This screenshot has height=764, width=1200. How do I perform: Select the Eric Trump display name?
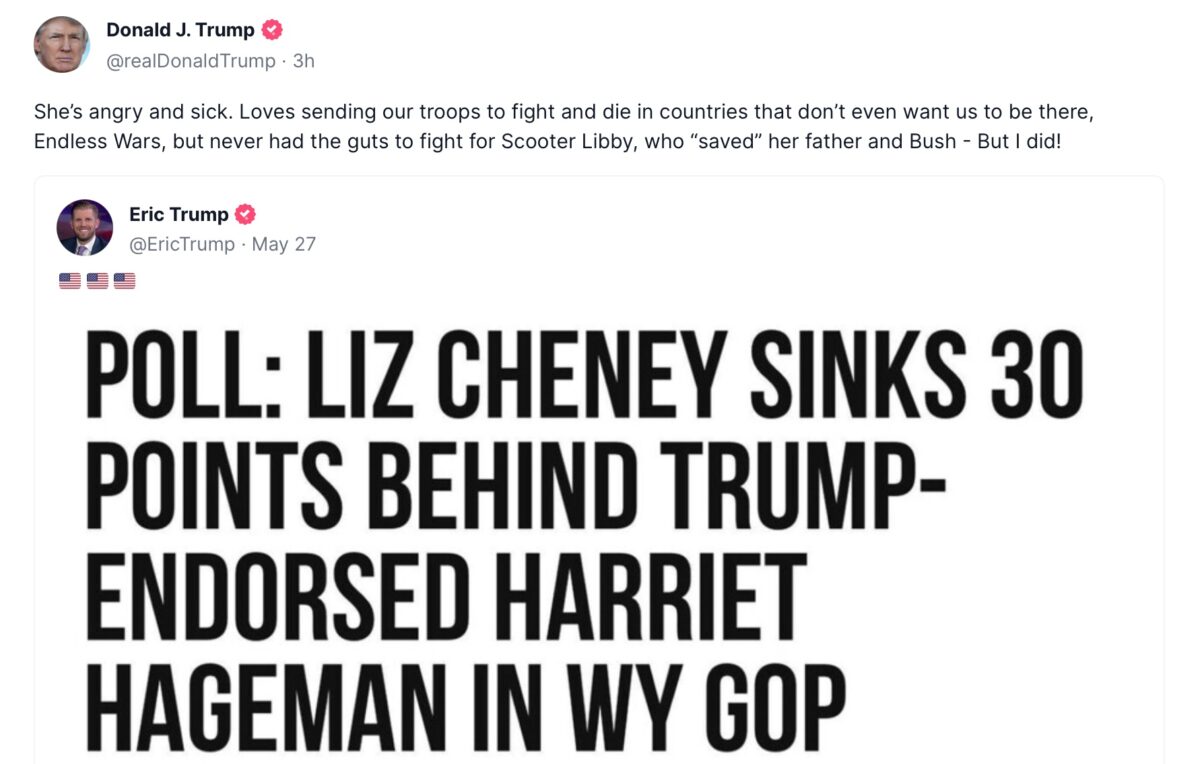tap(179, 214)
